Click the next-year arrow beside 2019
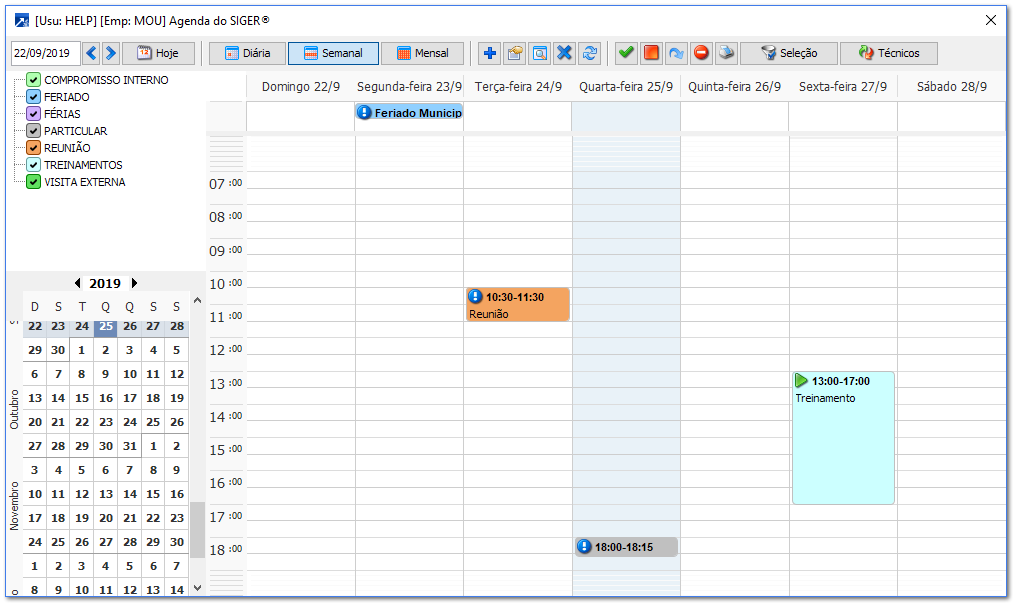Screen dimensions: 1030x613 coord(133,283)
